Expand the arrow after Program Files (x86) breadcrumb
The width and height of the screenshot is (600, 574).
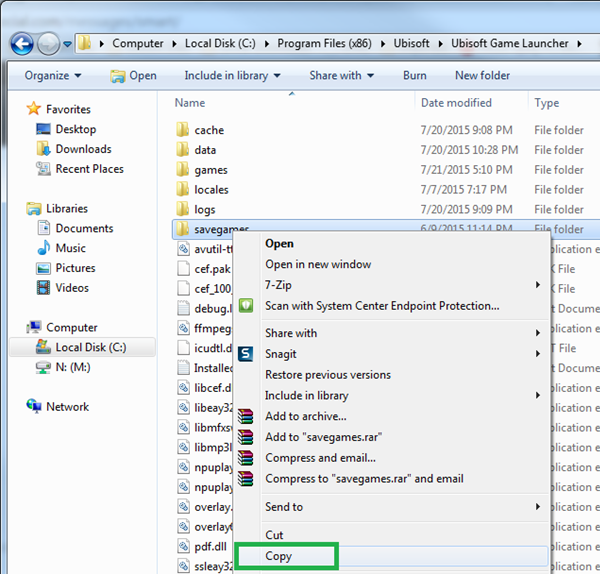(383, 44)
